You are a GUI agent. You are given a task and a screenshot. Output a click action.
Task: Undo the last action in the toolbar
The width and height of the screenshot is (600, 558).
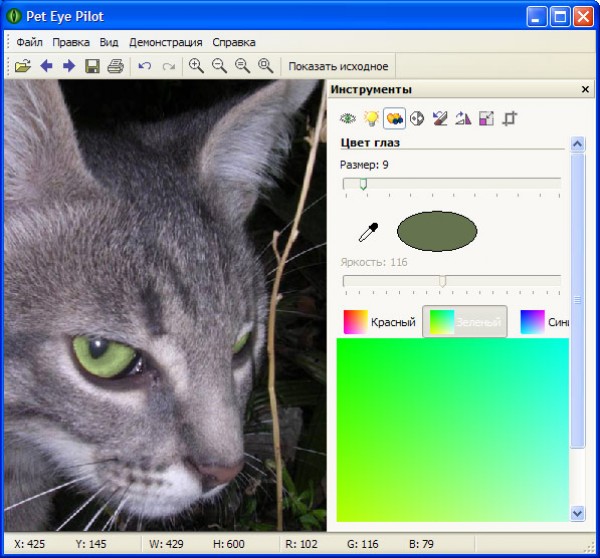click(x=145, y=66)
